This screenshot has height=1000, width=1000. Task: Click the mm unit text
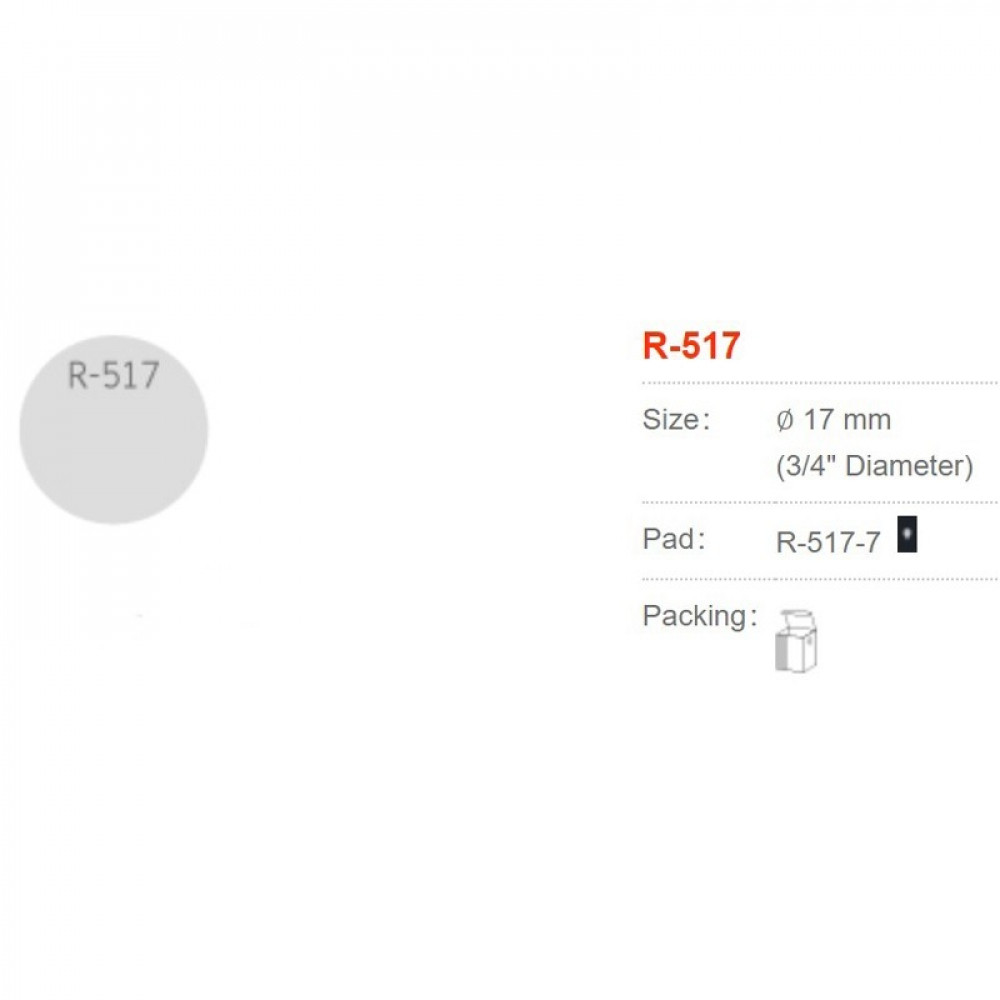866,420
